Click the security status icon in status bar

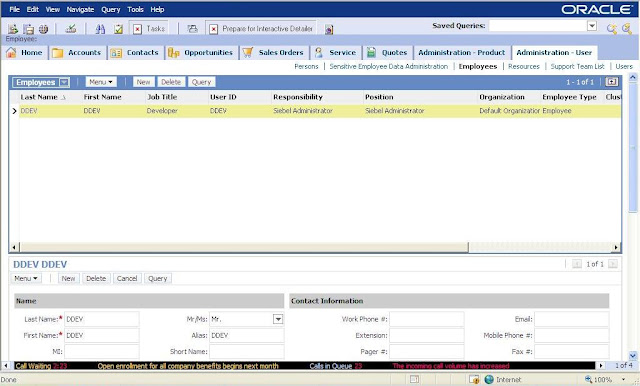(474, 379)
